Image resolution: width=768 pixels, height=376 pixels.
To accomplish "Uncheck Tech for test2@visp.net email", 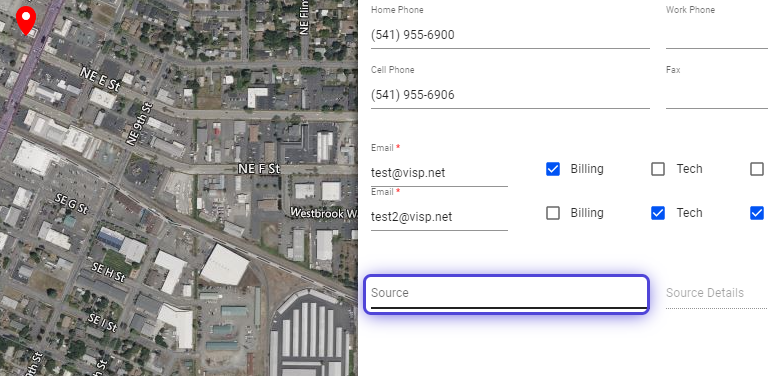I will tap(658, 213).
